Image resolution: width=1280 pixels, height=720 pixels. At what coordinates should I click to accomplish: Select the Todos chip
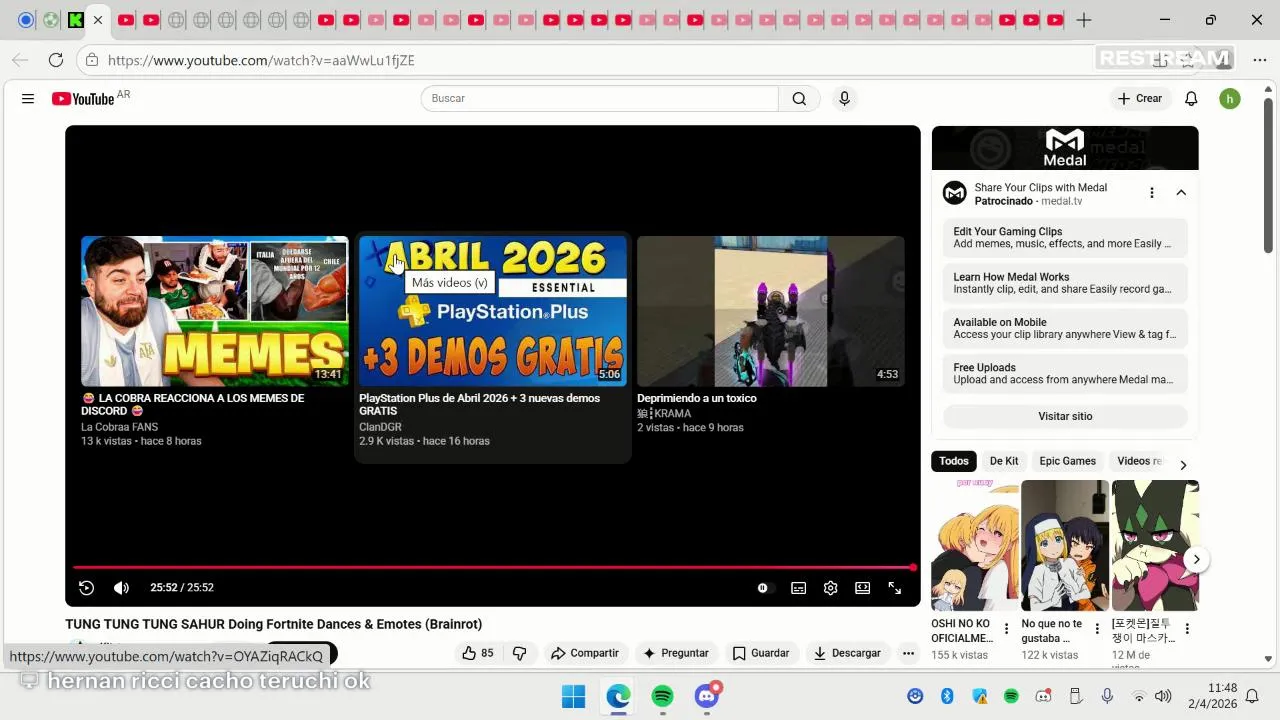point(954,461)
